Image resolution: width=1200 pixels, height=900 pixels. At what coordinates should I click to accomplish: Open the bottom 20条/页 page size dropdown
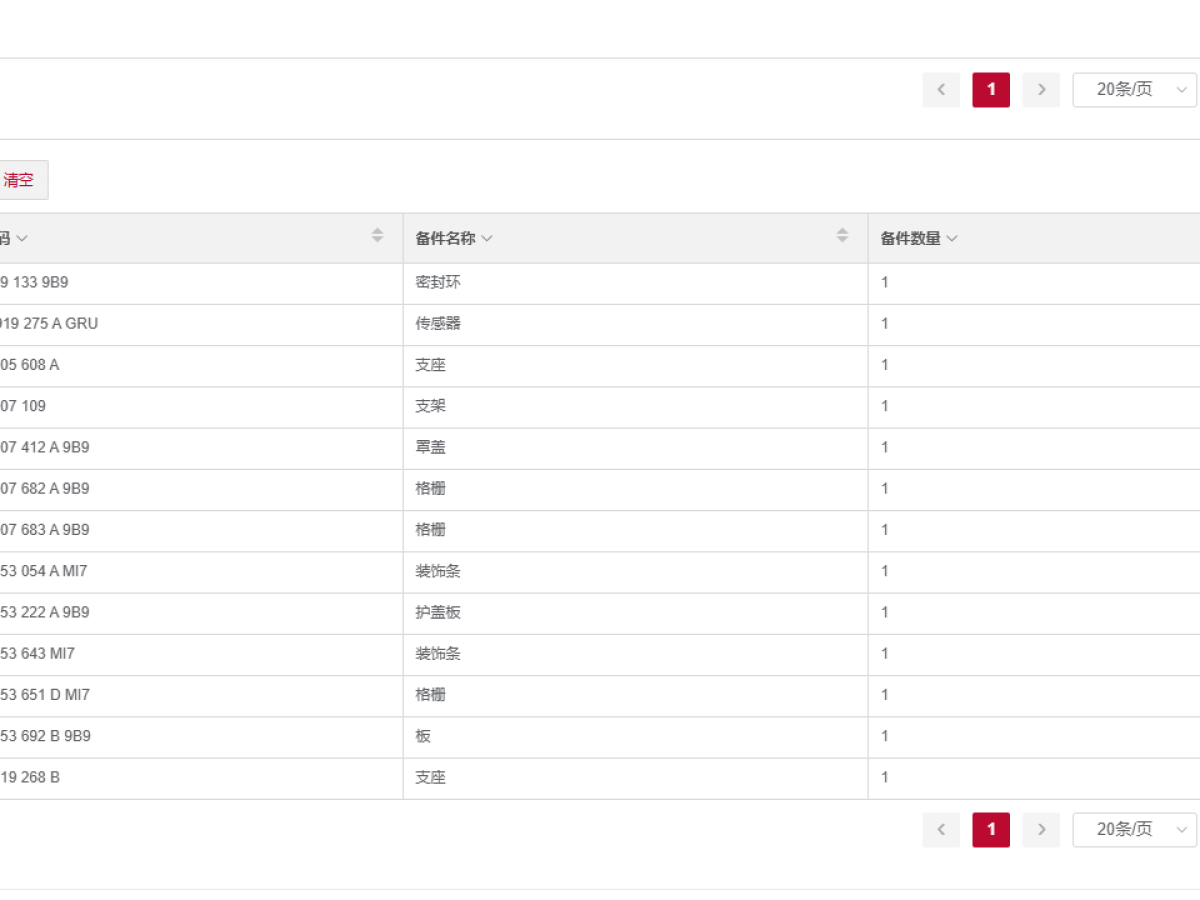tap(1135, 830)
